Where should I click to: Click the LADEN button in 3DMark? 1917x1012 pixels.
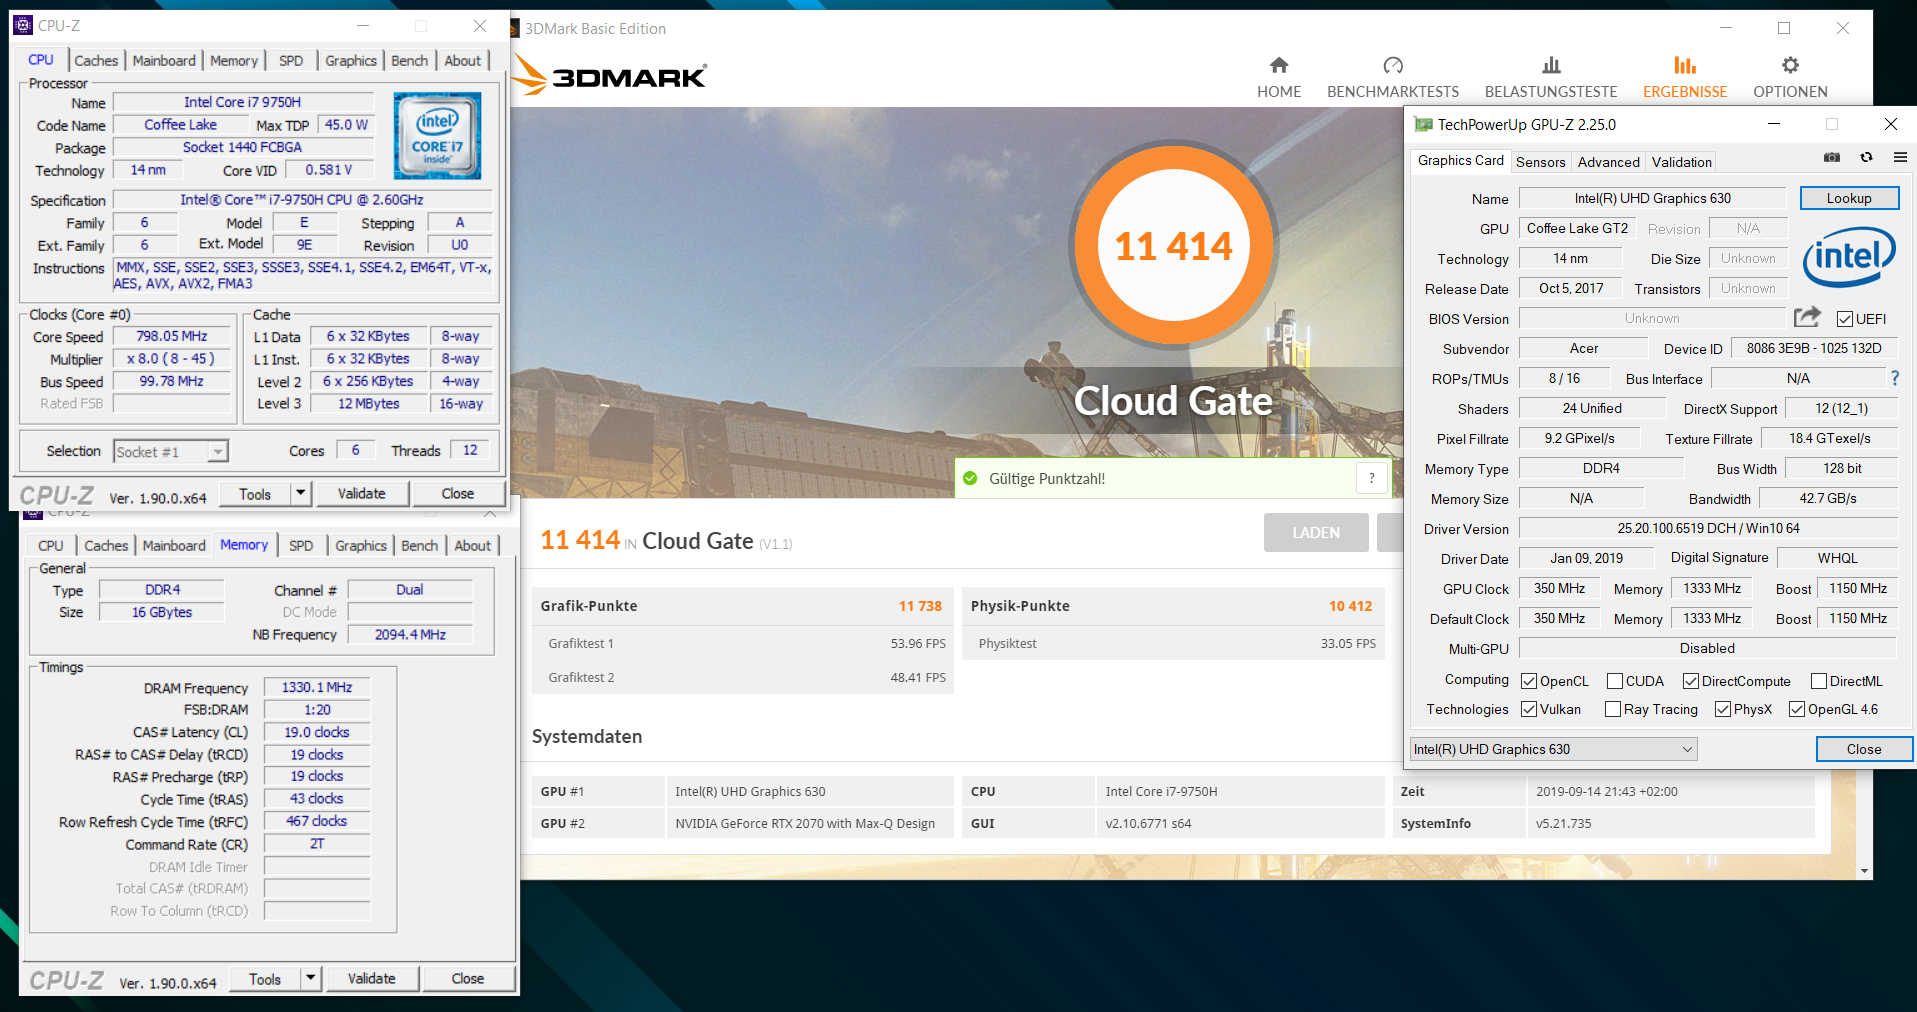[x=1316, y=532]
